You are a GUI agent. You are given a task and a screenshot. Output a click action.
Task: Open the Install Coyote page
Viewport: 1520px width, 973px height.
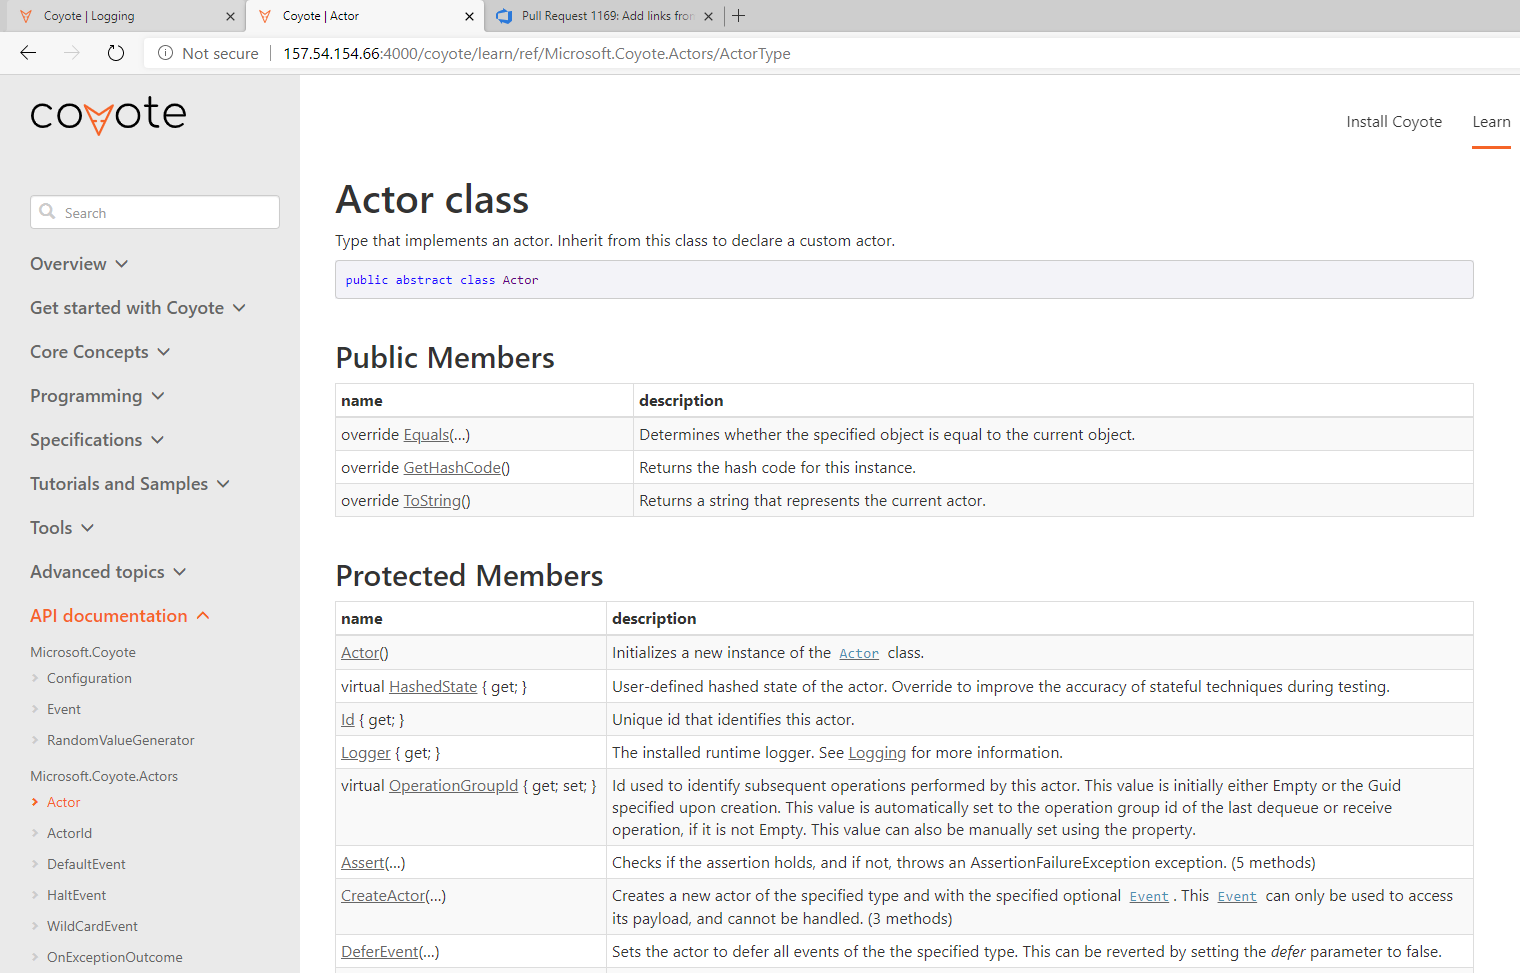click(x=1394, y=121)
